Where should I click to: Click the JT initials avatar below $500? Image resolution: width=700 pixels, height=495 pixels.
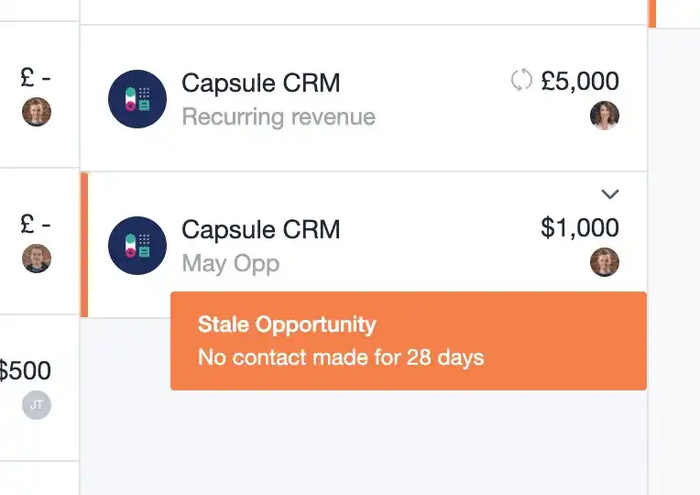coord(37,405)
